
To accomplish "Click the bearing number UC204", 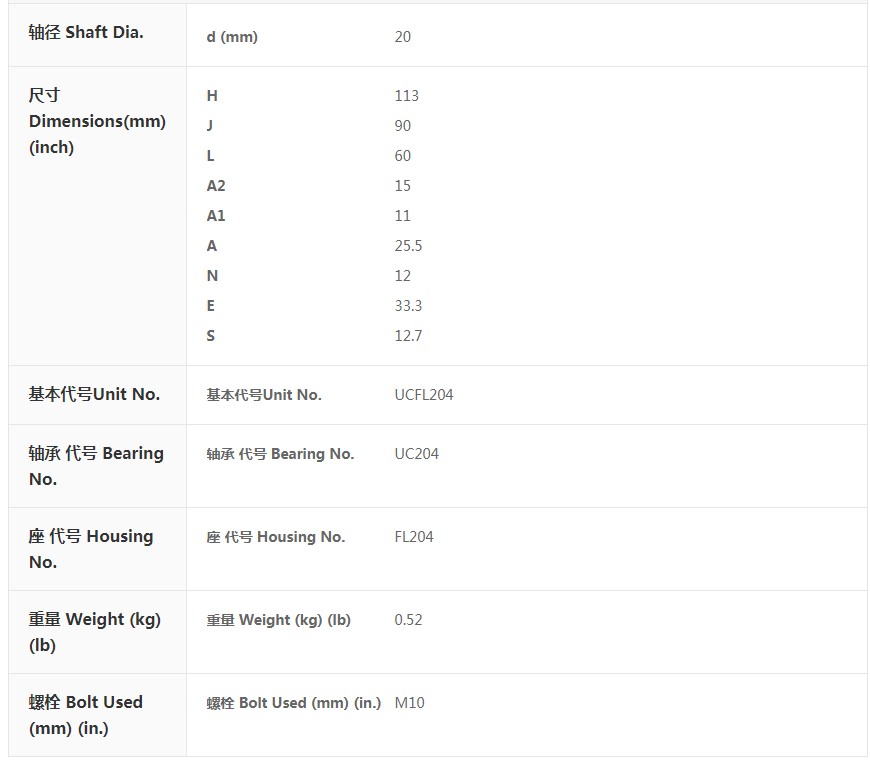I will pos(417,454).
